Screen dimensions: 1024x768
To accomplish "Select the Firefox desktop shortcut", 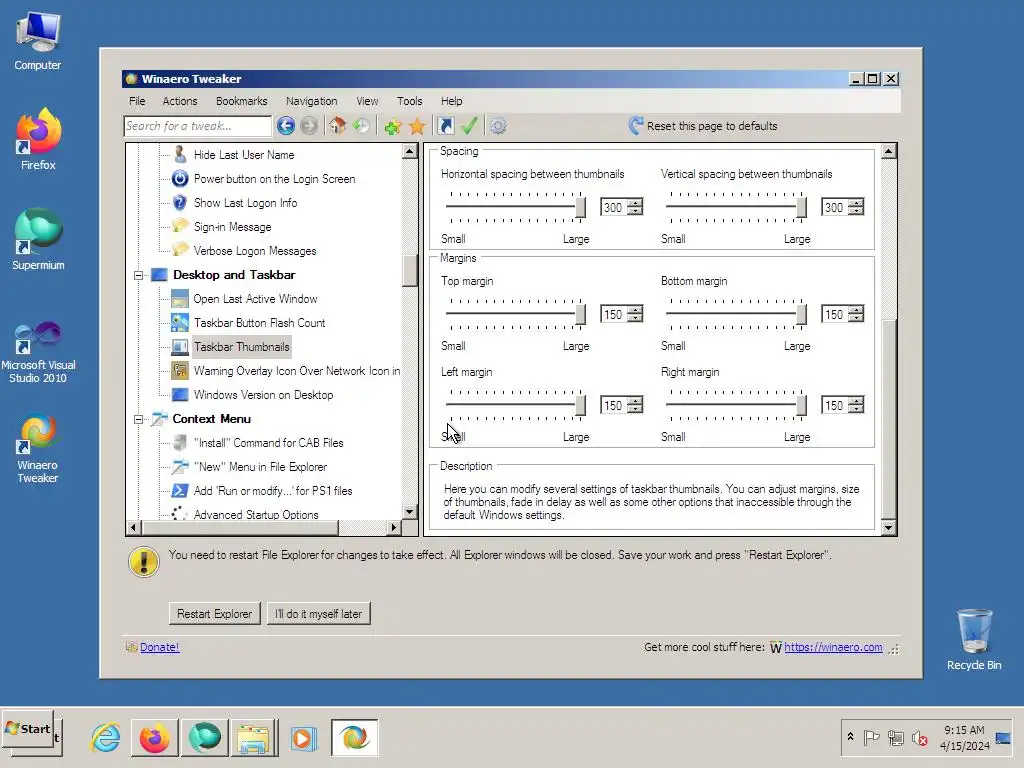I will [38, 140].
